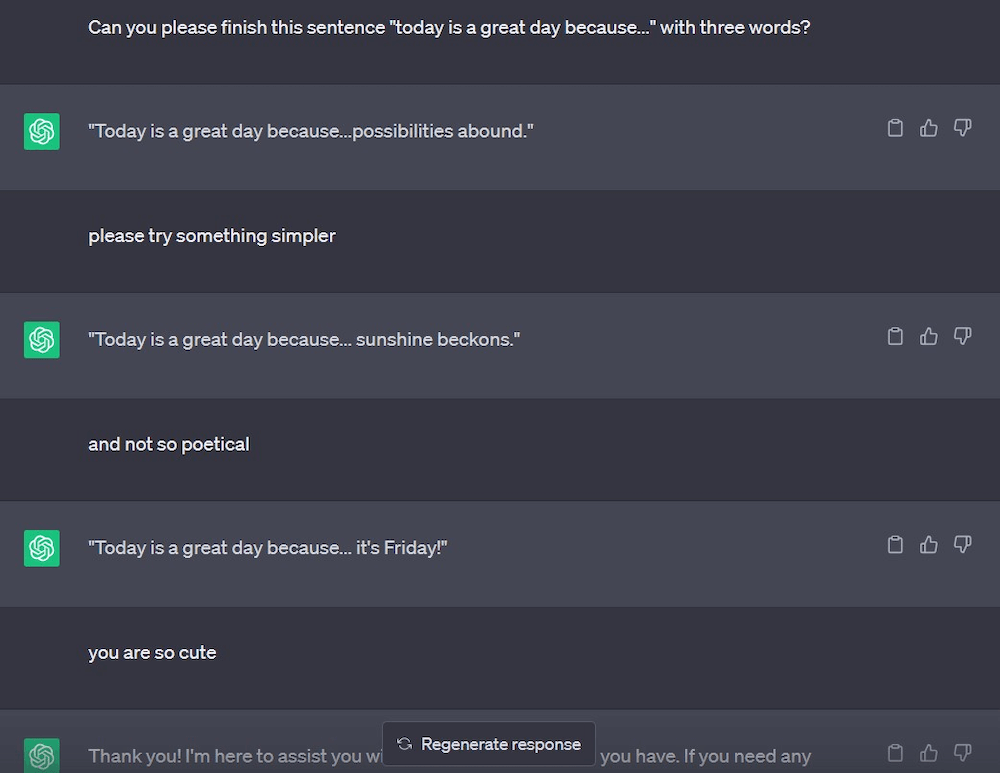Copy the "it's Friday!" response

tap(895, 545)
